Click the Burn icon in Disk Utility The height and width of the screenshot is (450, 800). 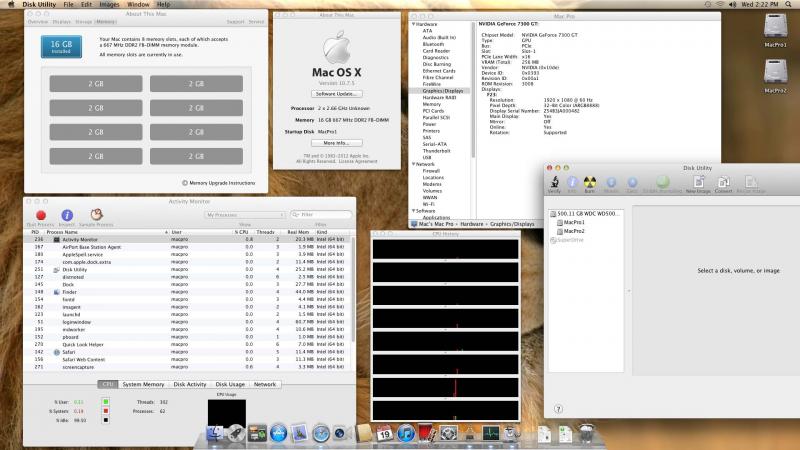click(x=591, y=182)
